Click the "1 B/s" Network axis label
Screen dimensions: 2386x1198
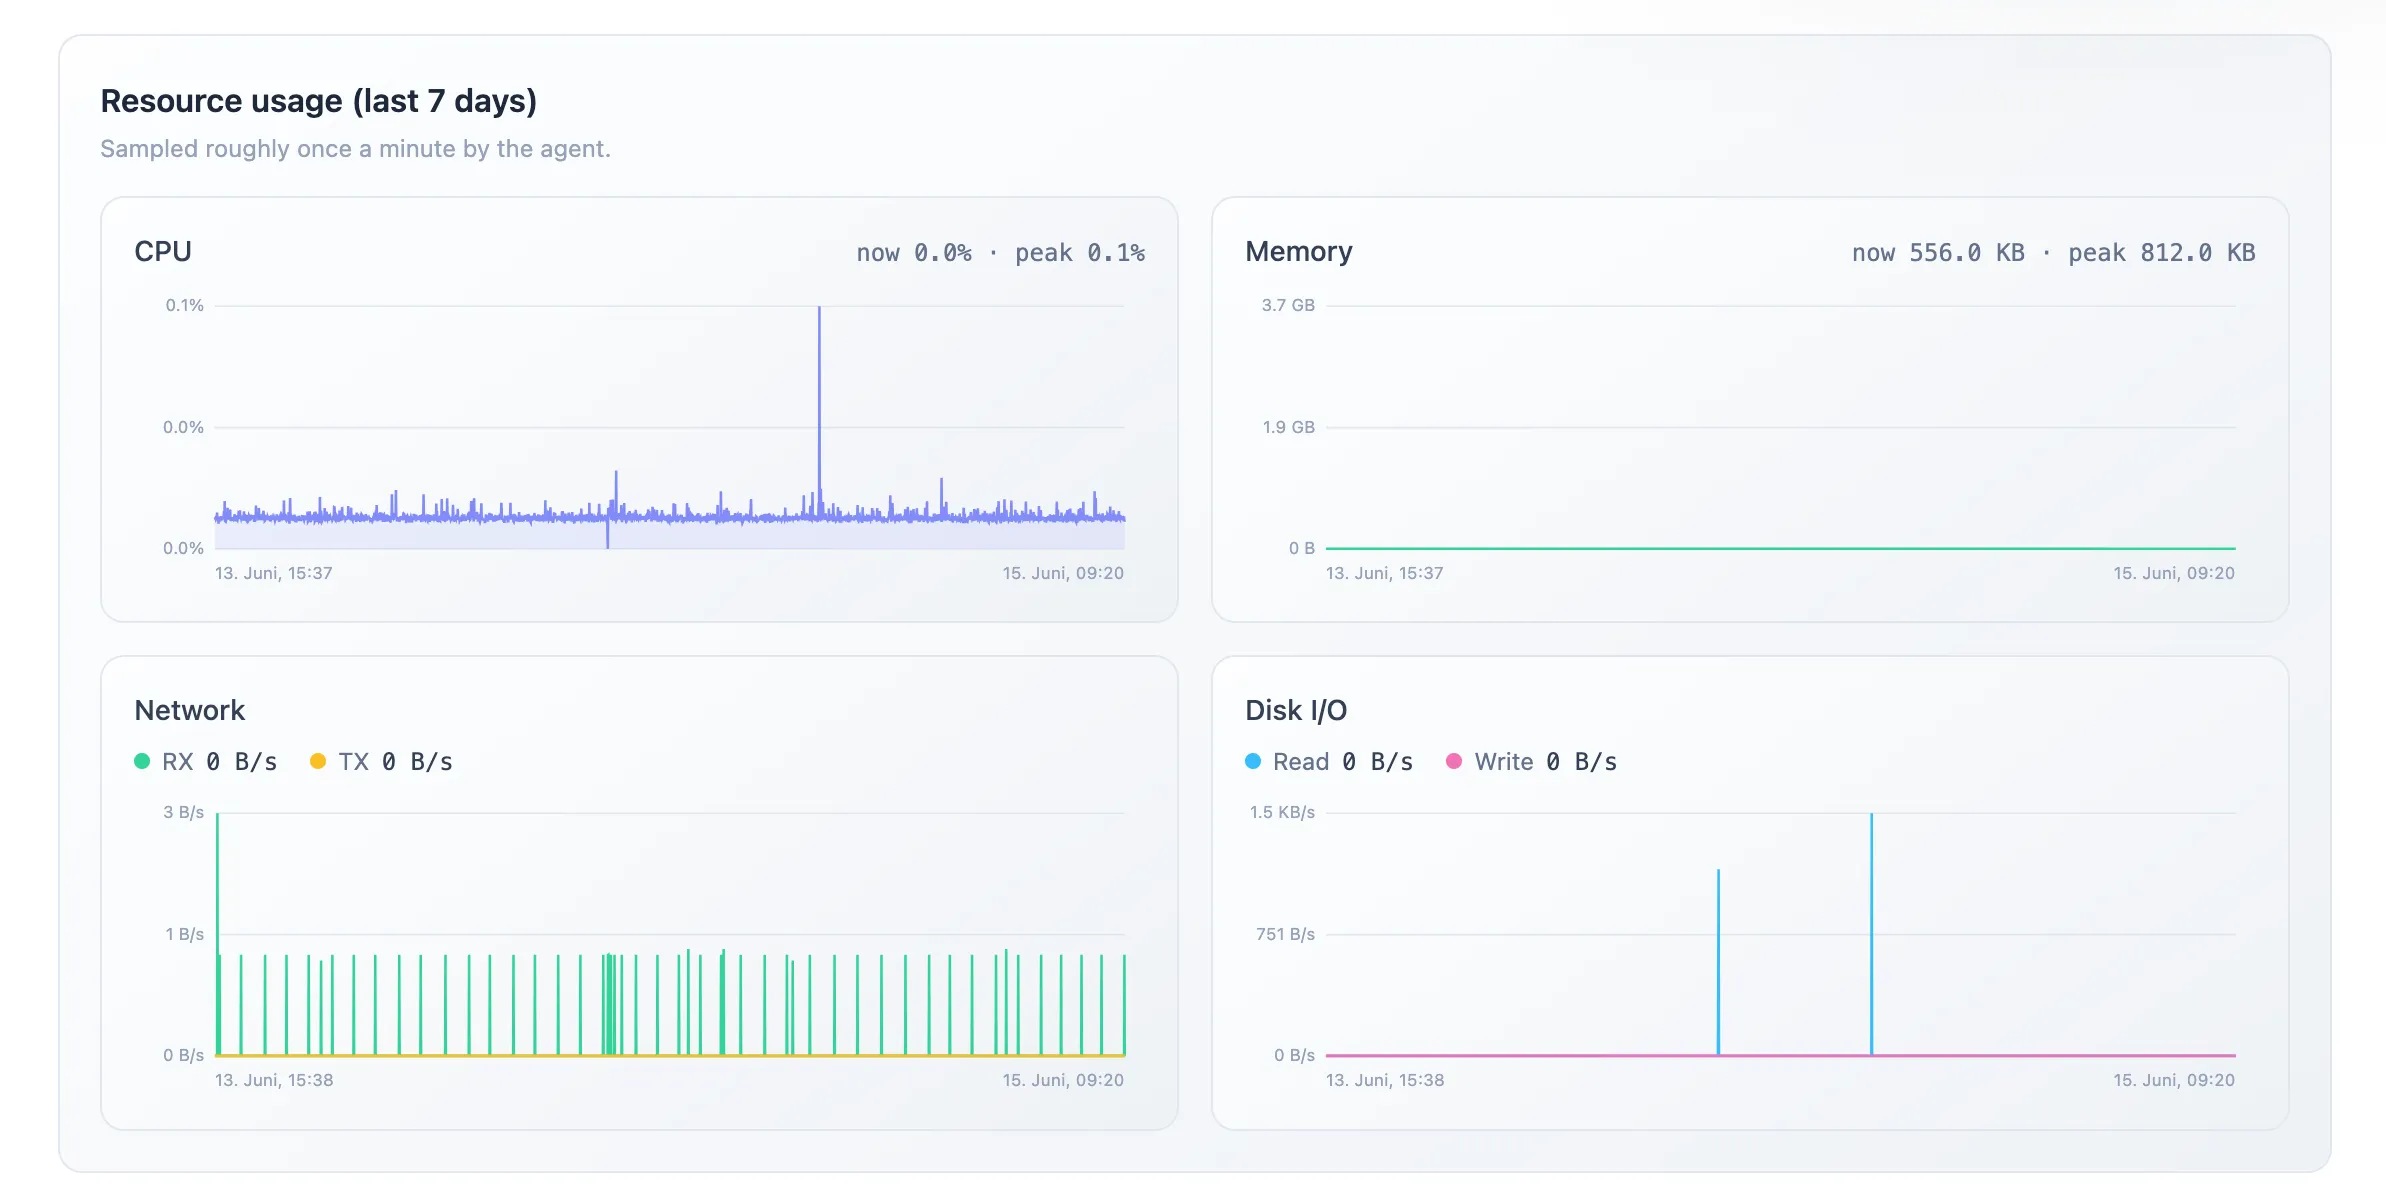click(185, 934)
